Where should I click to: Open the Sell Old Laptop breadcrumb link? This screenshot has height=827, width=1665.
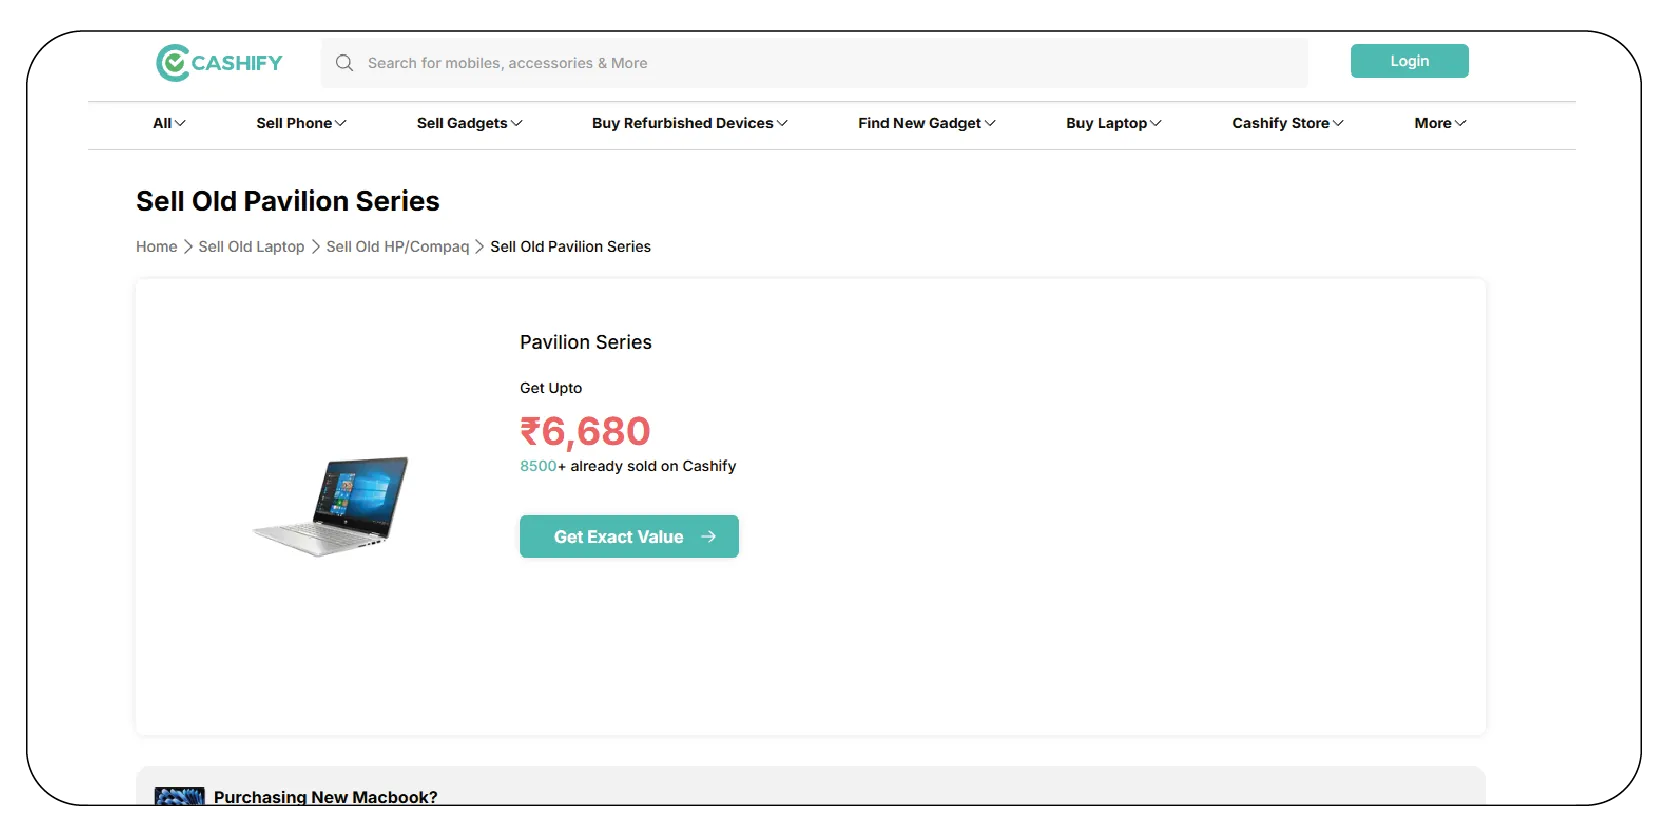click(251, 246)
